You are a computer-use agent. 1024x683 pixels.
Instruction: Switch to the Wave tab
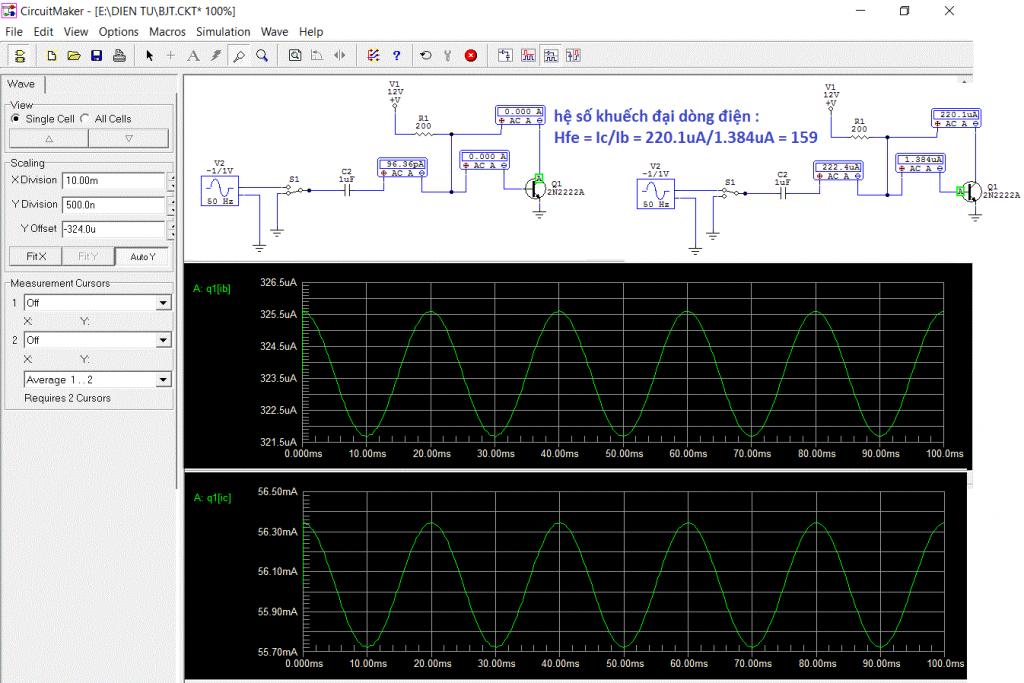pos(21,85)
